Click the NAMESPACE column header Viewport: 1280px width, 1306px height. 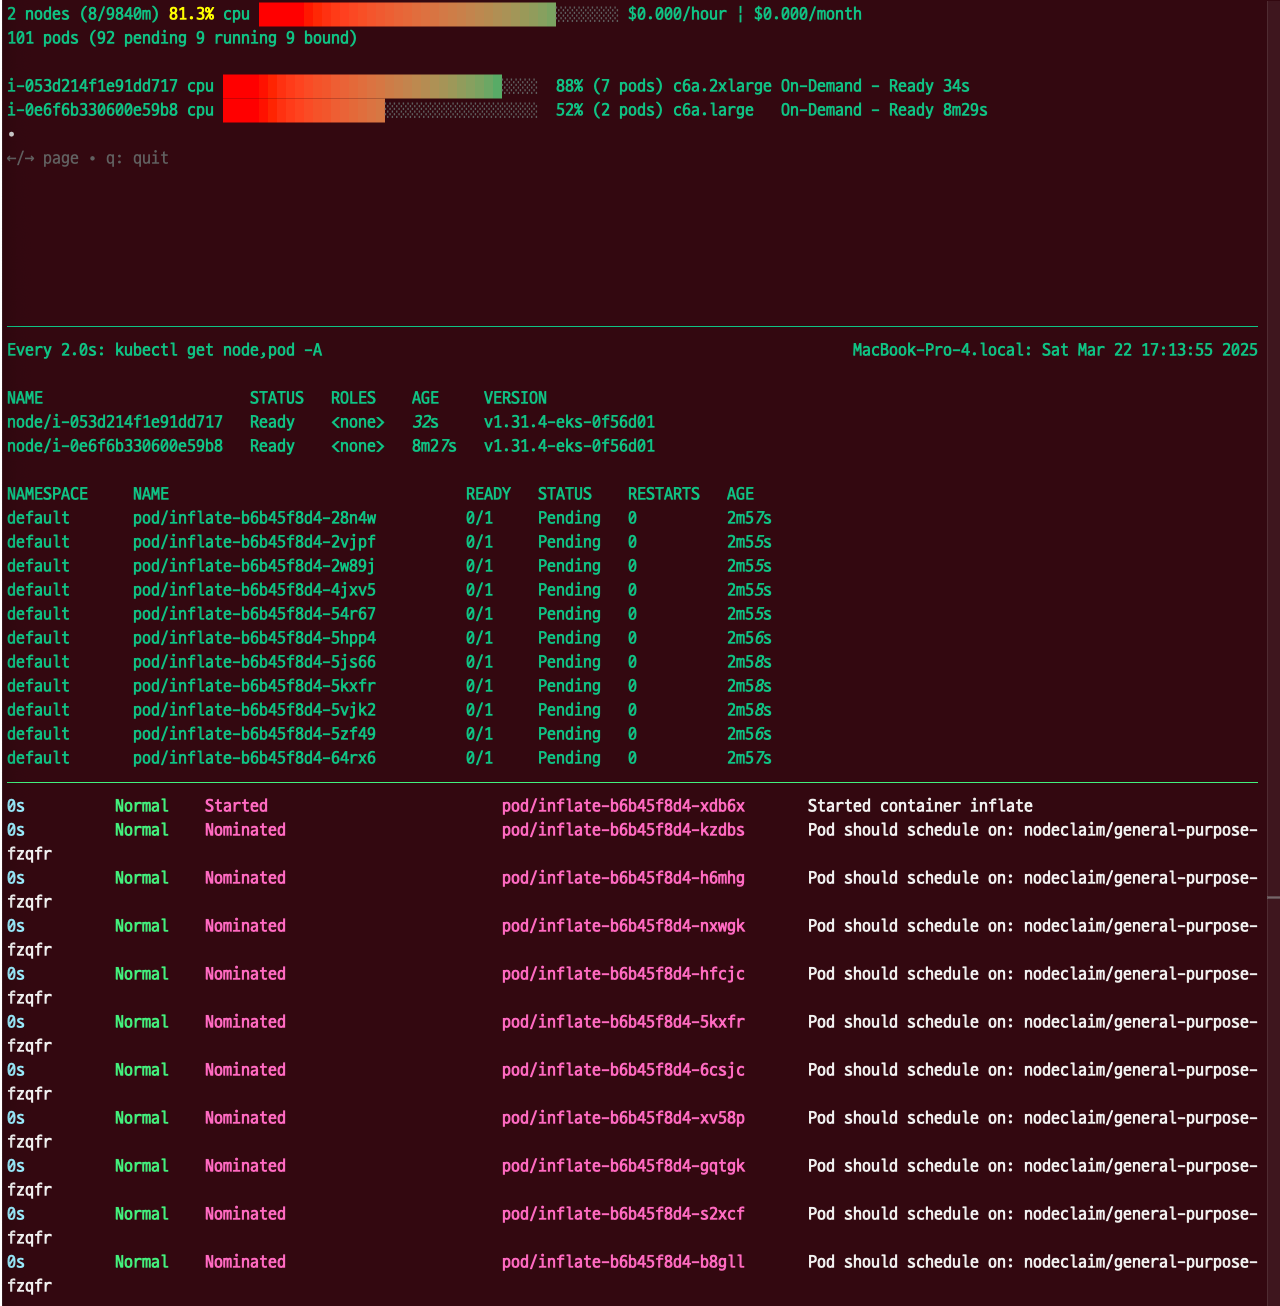coord(47,494)
